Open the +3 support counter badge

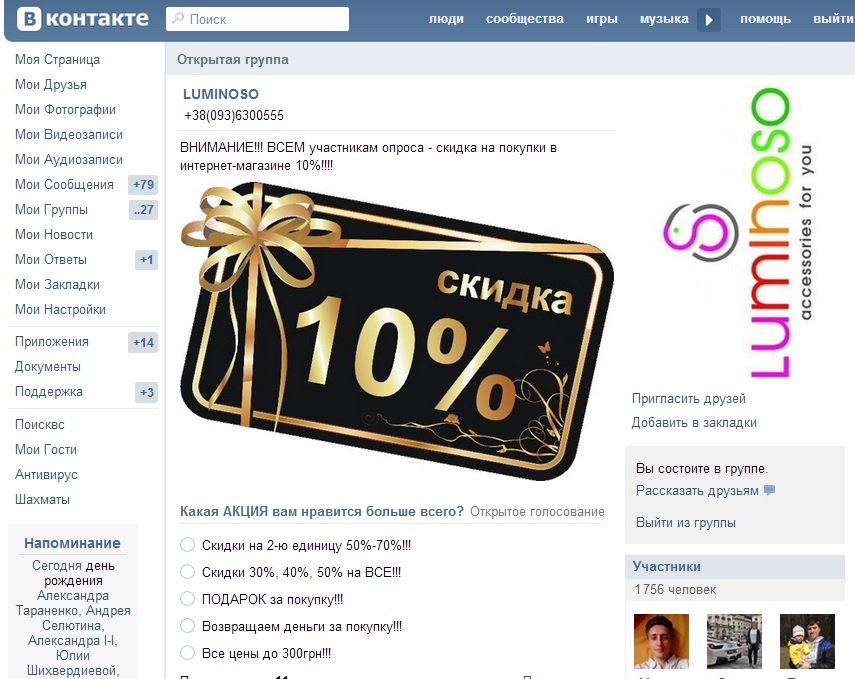[146, 392]
